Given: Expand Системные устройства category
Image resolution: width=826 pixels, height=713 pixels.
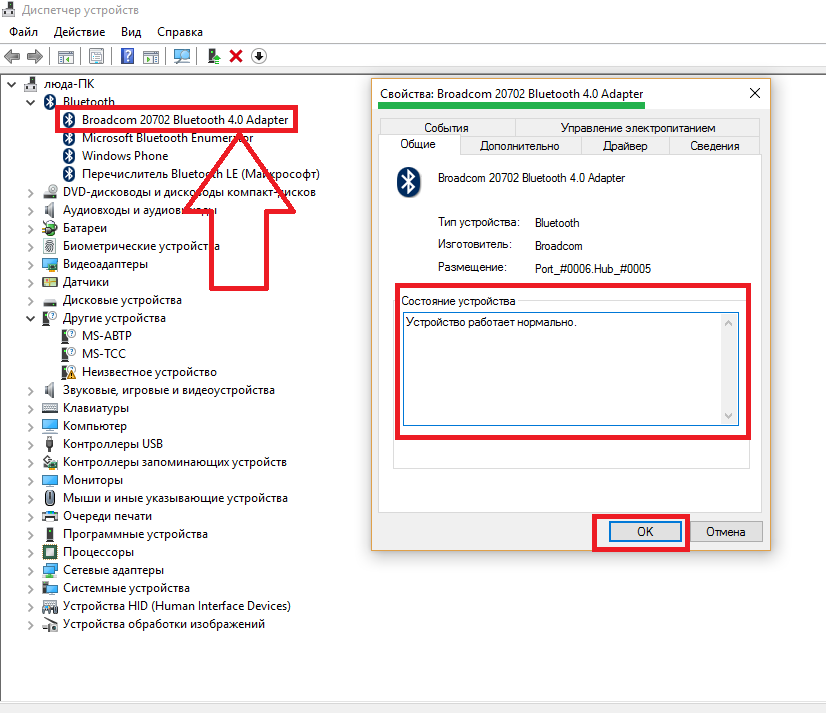Looking at the screenshot, I should coord(31,589).
